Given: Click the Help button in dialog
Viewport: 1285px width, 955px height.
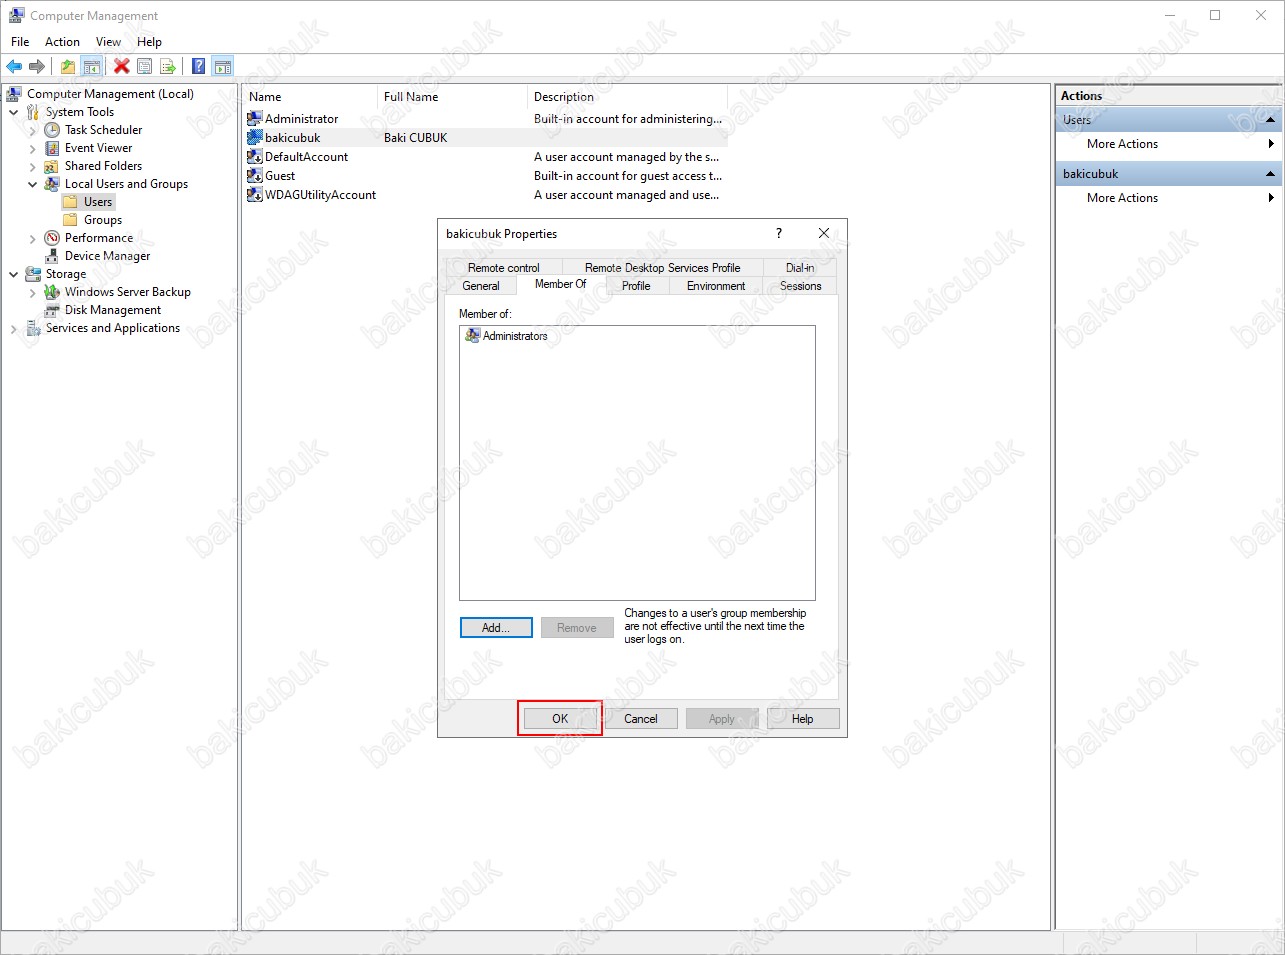Looking at the screenshot, I should click(x=803, y=719).
